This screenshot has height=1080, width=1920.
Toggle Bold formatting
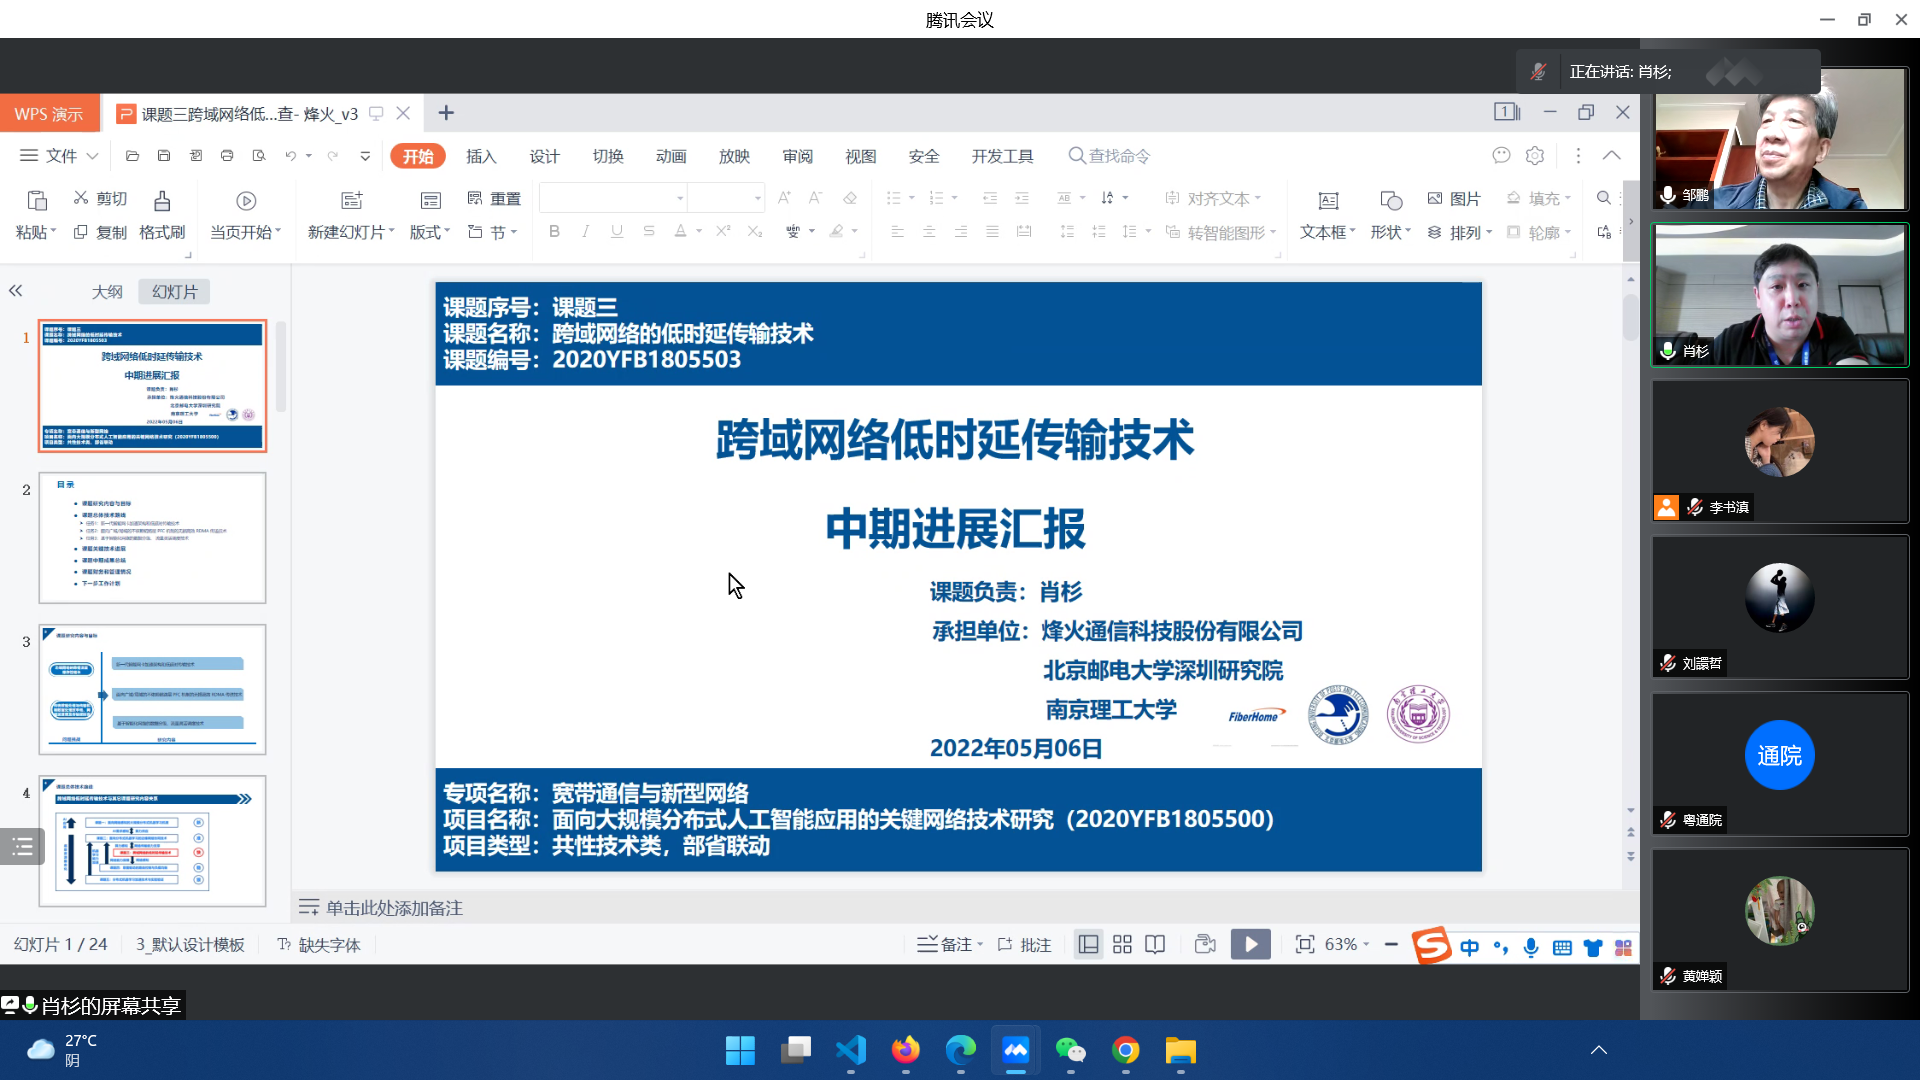pyautogui.click(x=554, y=231)
